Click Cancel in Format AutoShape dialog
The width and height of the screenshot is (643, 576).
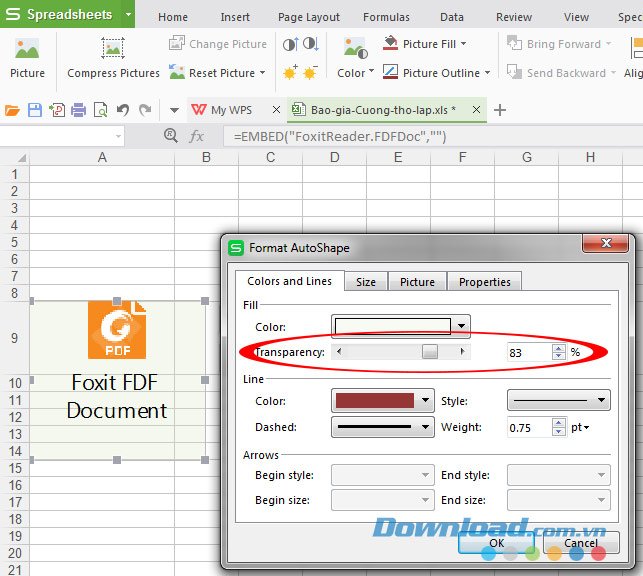click(x=581, y=543)
